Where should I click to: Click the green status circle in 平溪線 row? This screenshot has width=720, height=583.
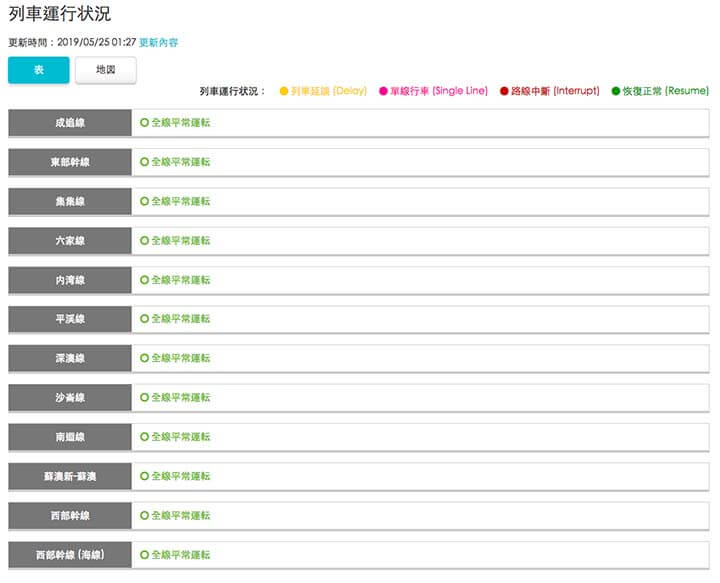point(144,319)
